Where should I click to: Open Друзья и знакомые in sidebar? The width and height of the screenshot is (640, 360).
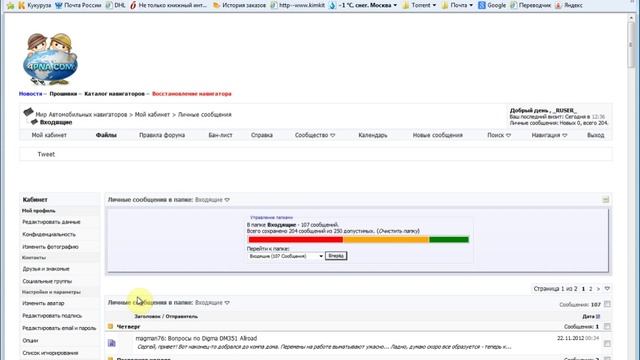point(46,269)
